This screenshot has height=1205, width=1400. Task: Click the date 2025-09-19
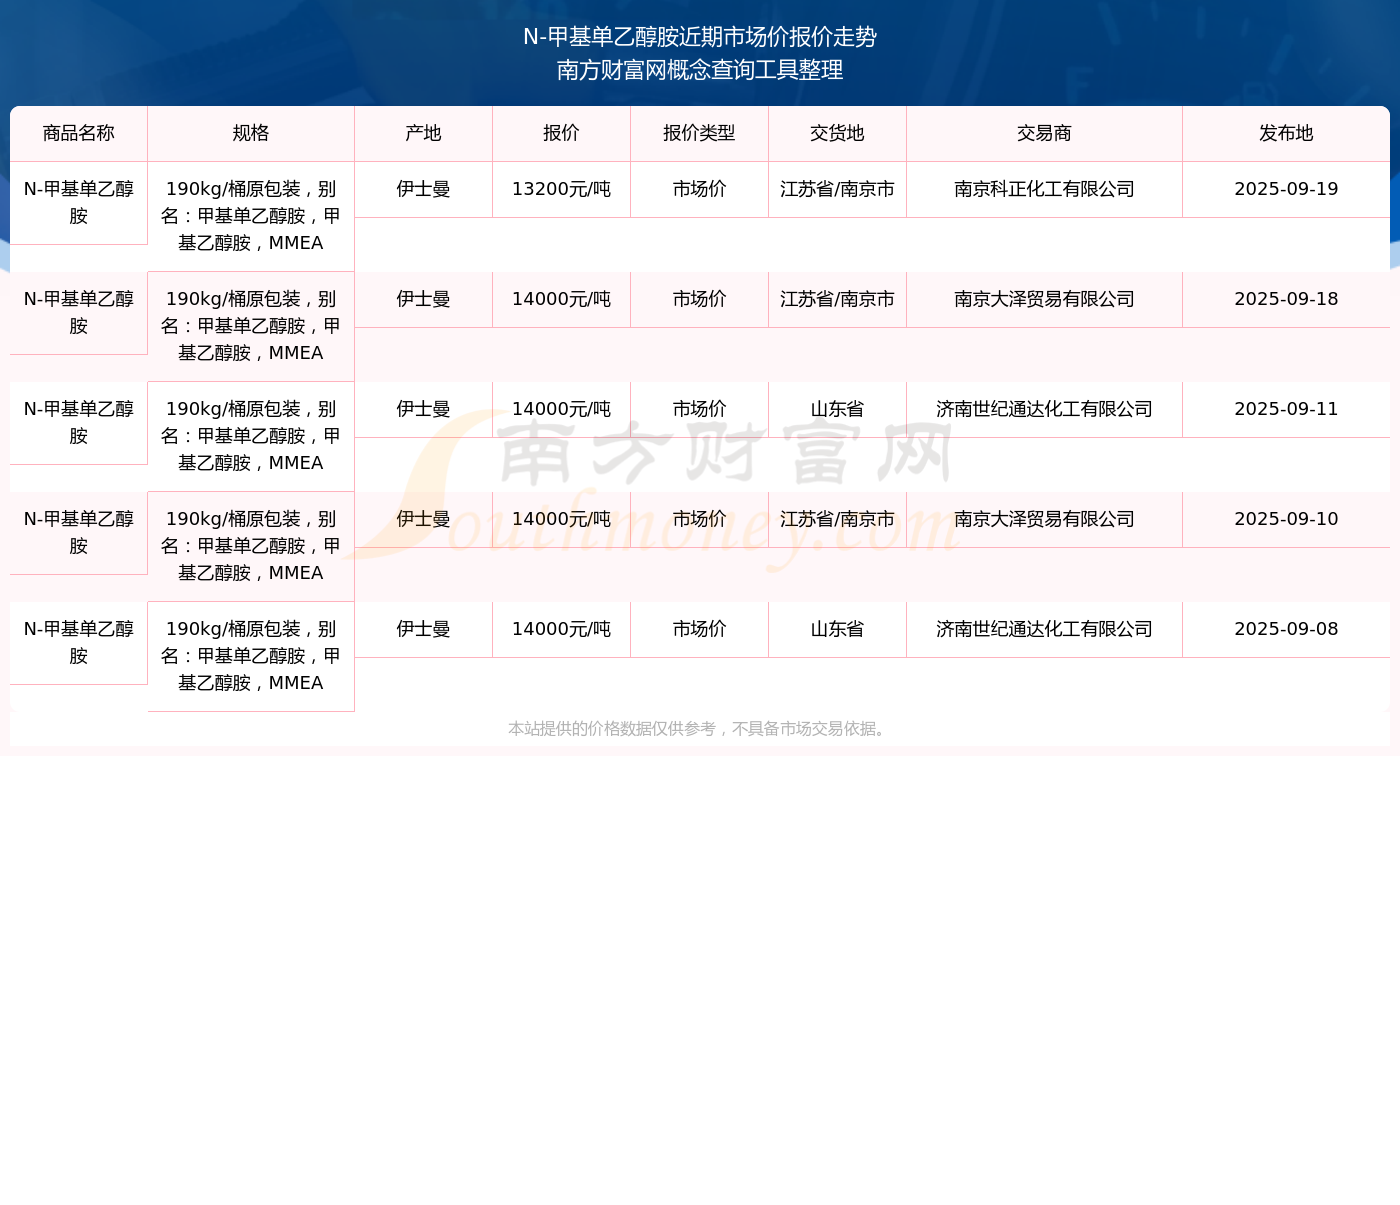point(1286,189)
